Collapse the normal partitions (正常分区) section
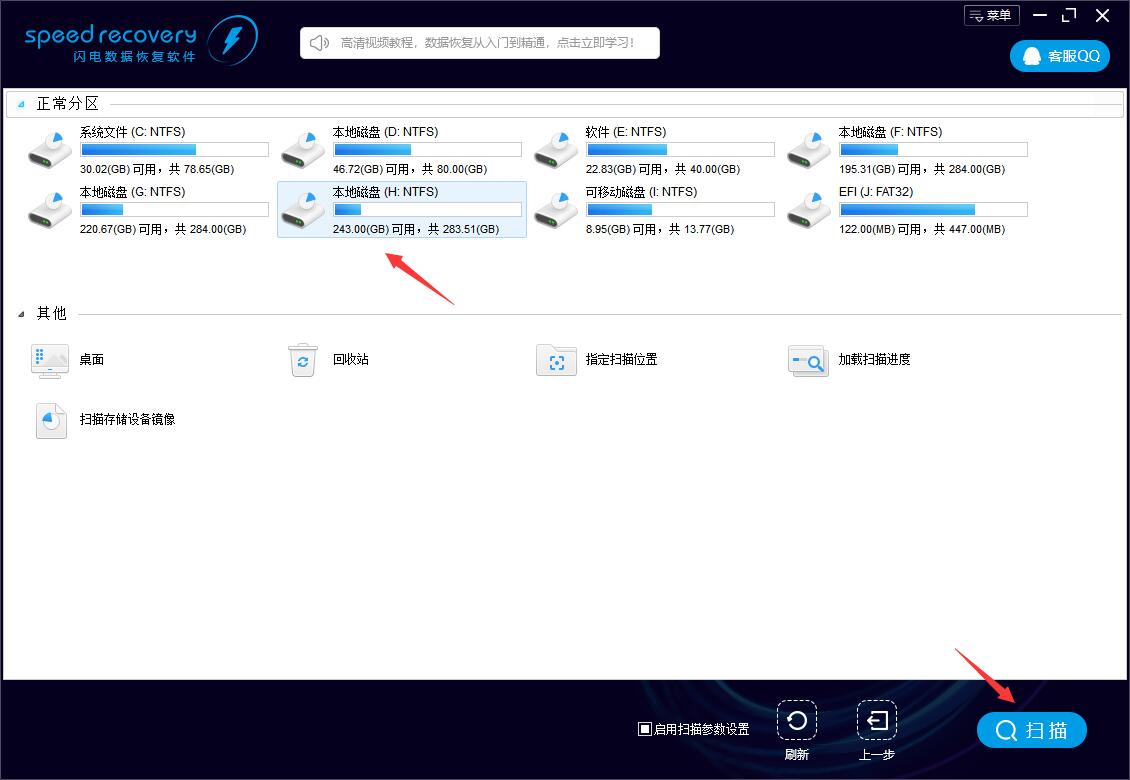The width and height of the screenshot is (1130, 780). [21, 104]
